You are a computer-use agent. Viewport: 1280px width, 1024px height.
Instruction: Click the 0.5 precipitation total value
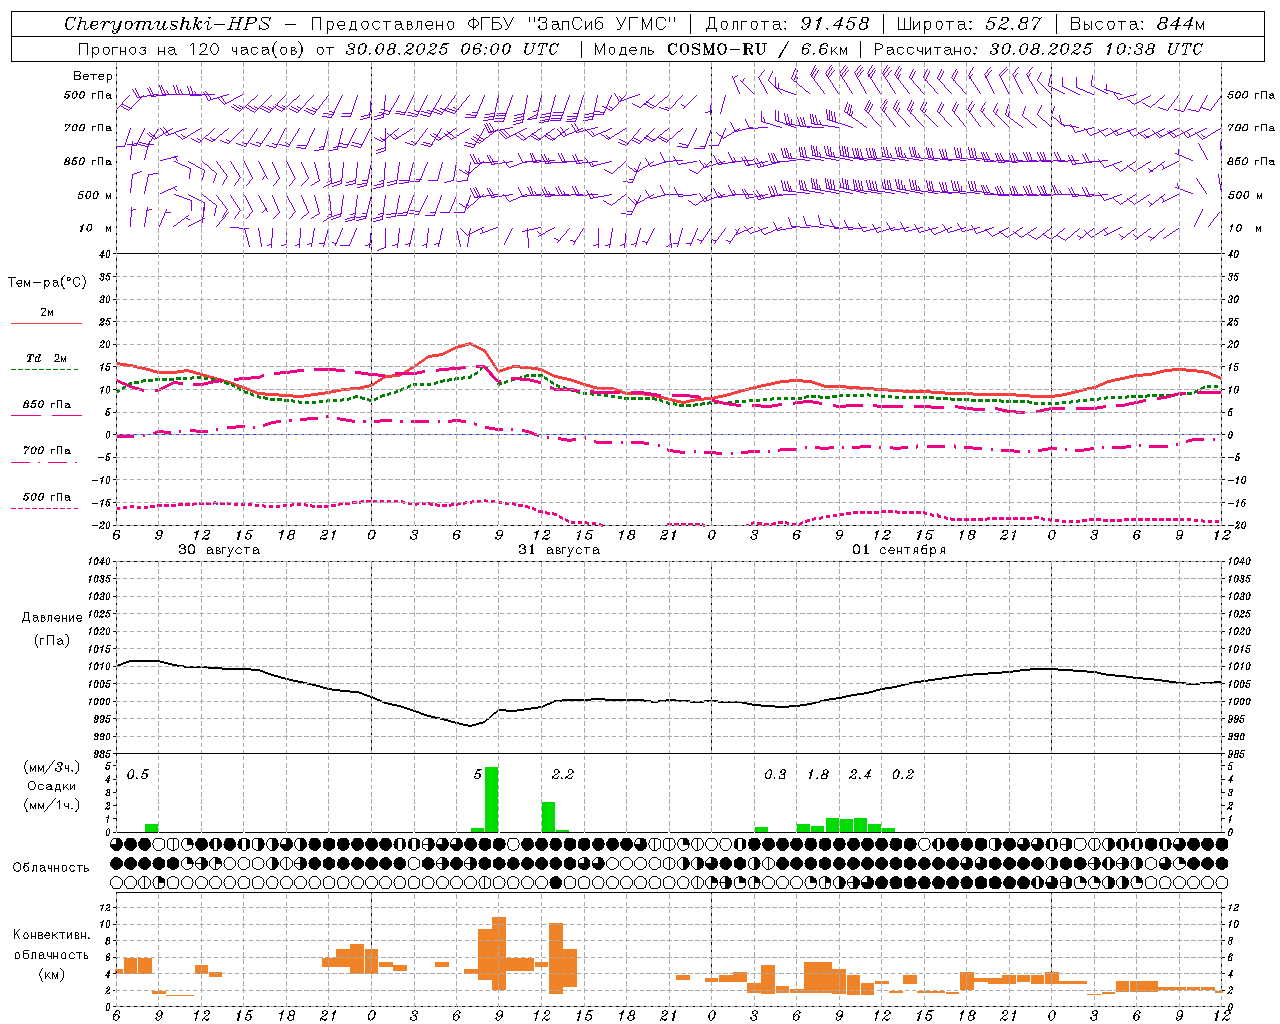pyautogui.click(x=138, y=775)
